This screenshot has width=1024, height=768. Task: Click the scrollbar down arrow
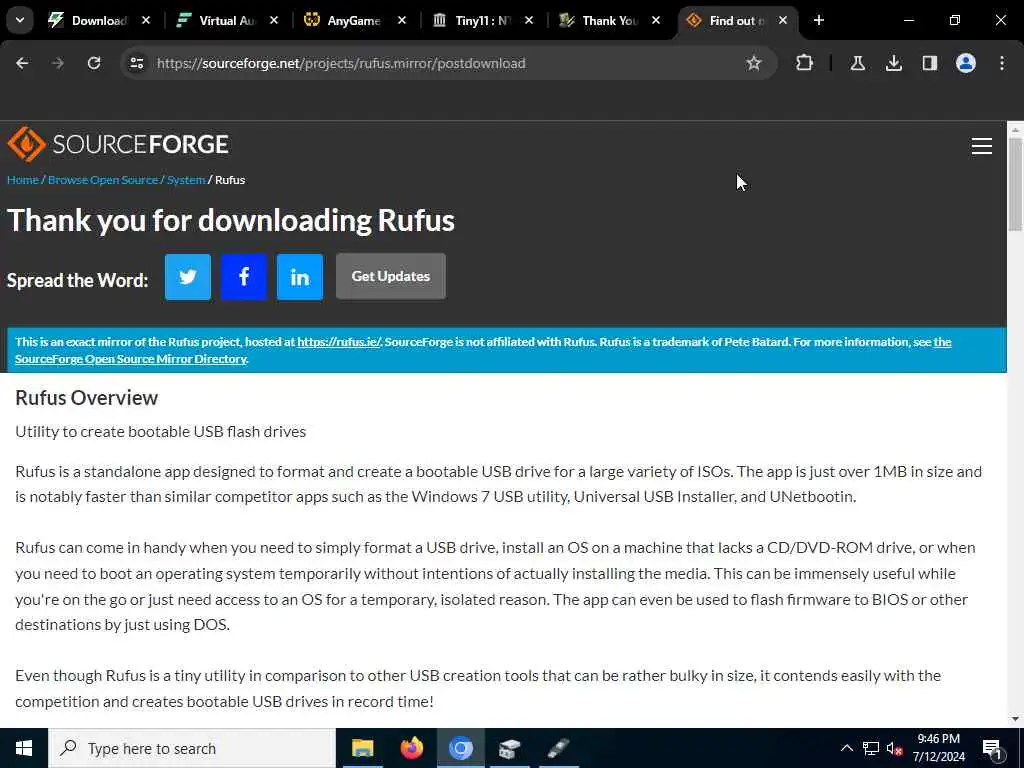[1015, 719]
